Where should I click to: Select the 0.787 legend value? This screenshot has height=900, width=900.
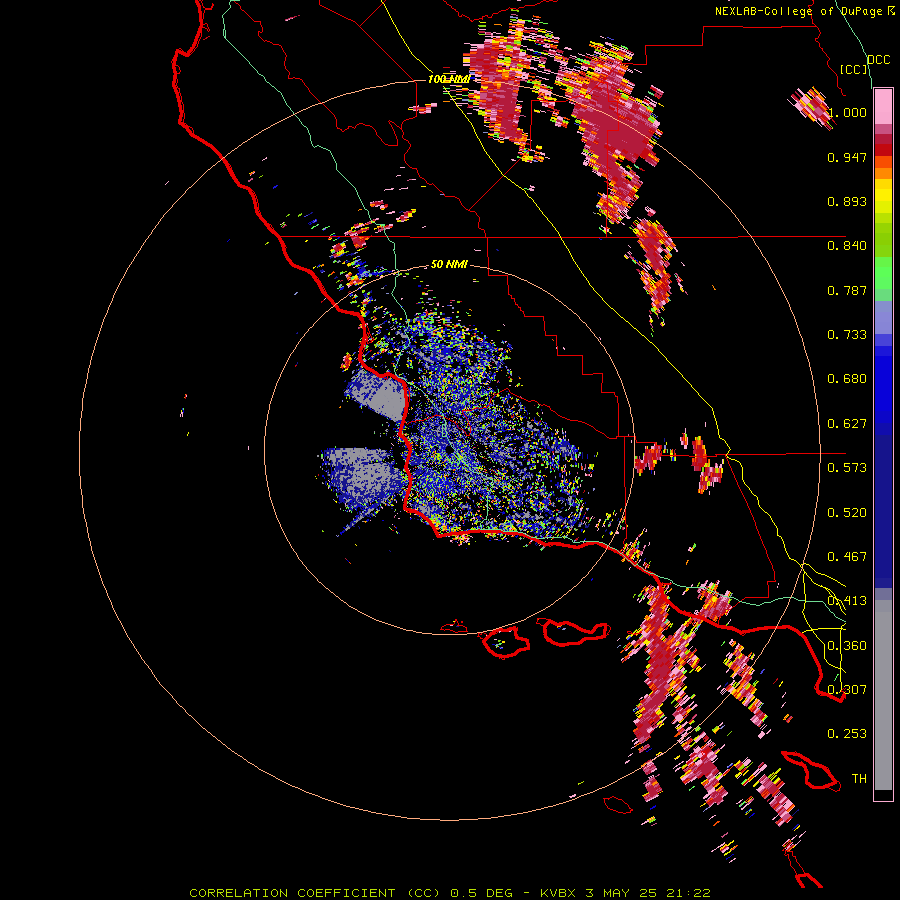[x=847, y=290]
